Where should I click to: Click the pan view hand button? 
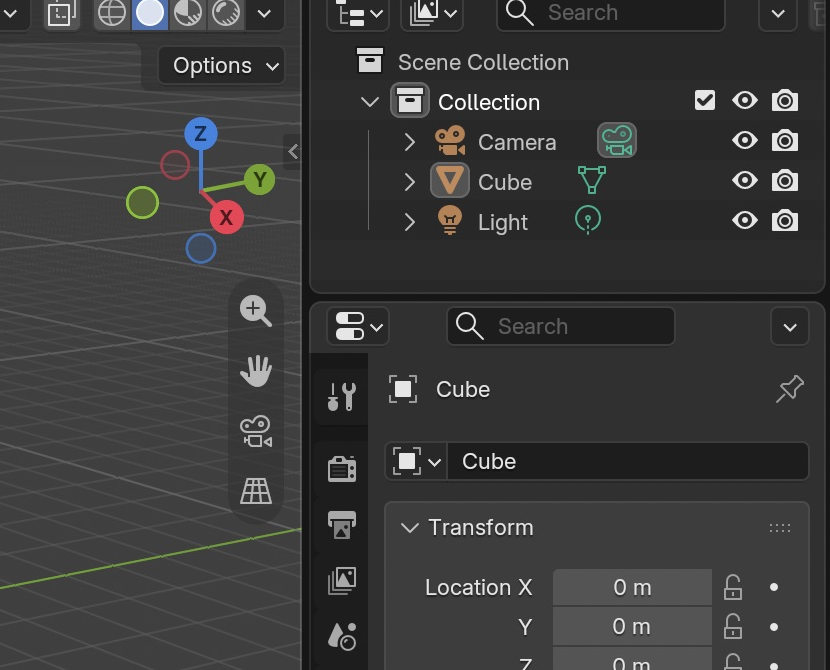pyautogui.click(x=256, y=370)
